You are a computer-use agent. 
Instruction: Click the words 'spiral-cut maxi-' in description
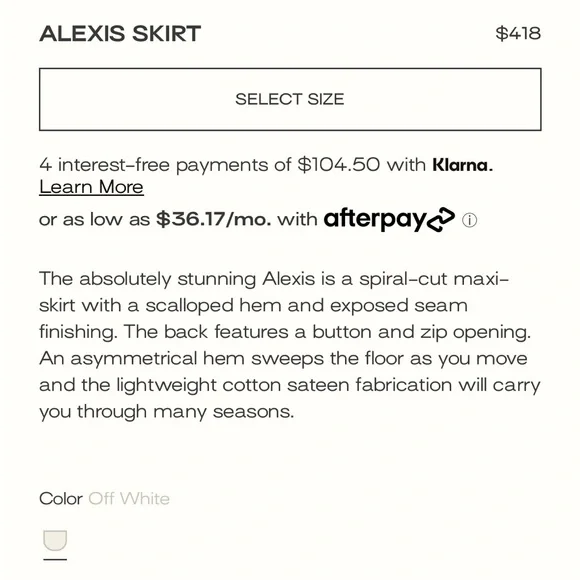[x=434, y=279]
